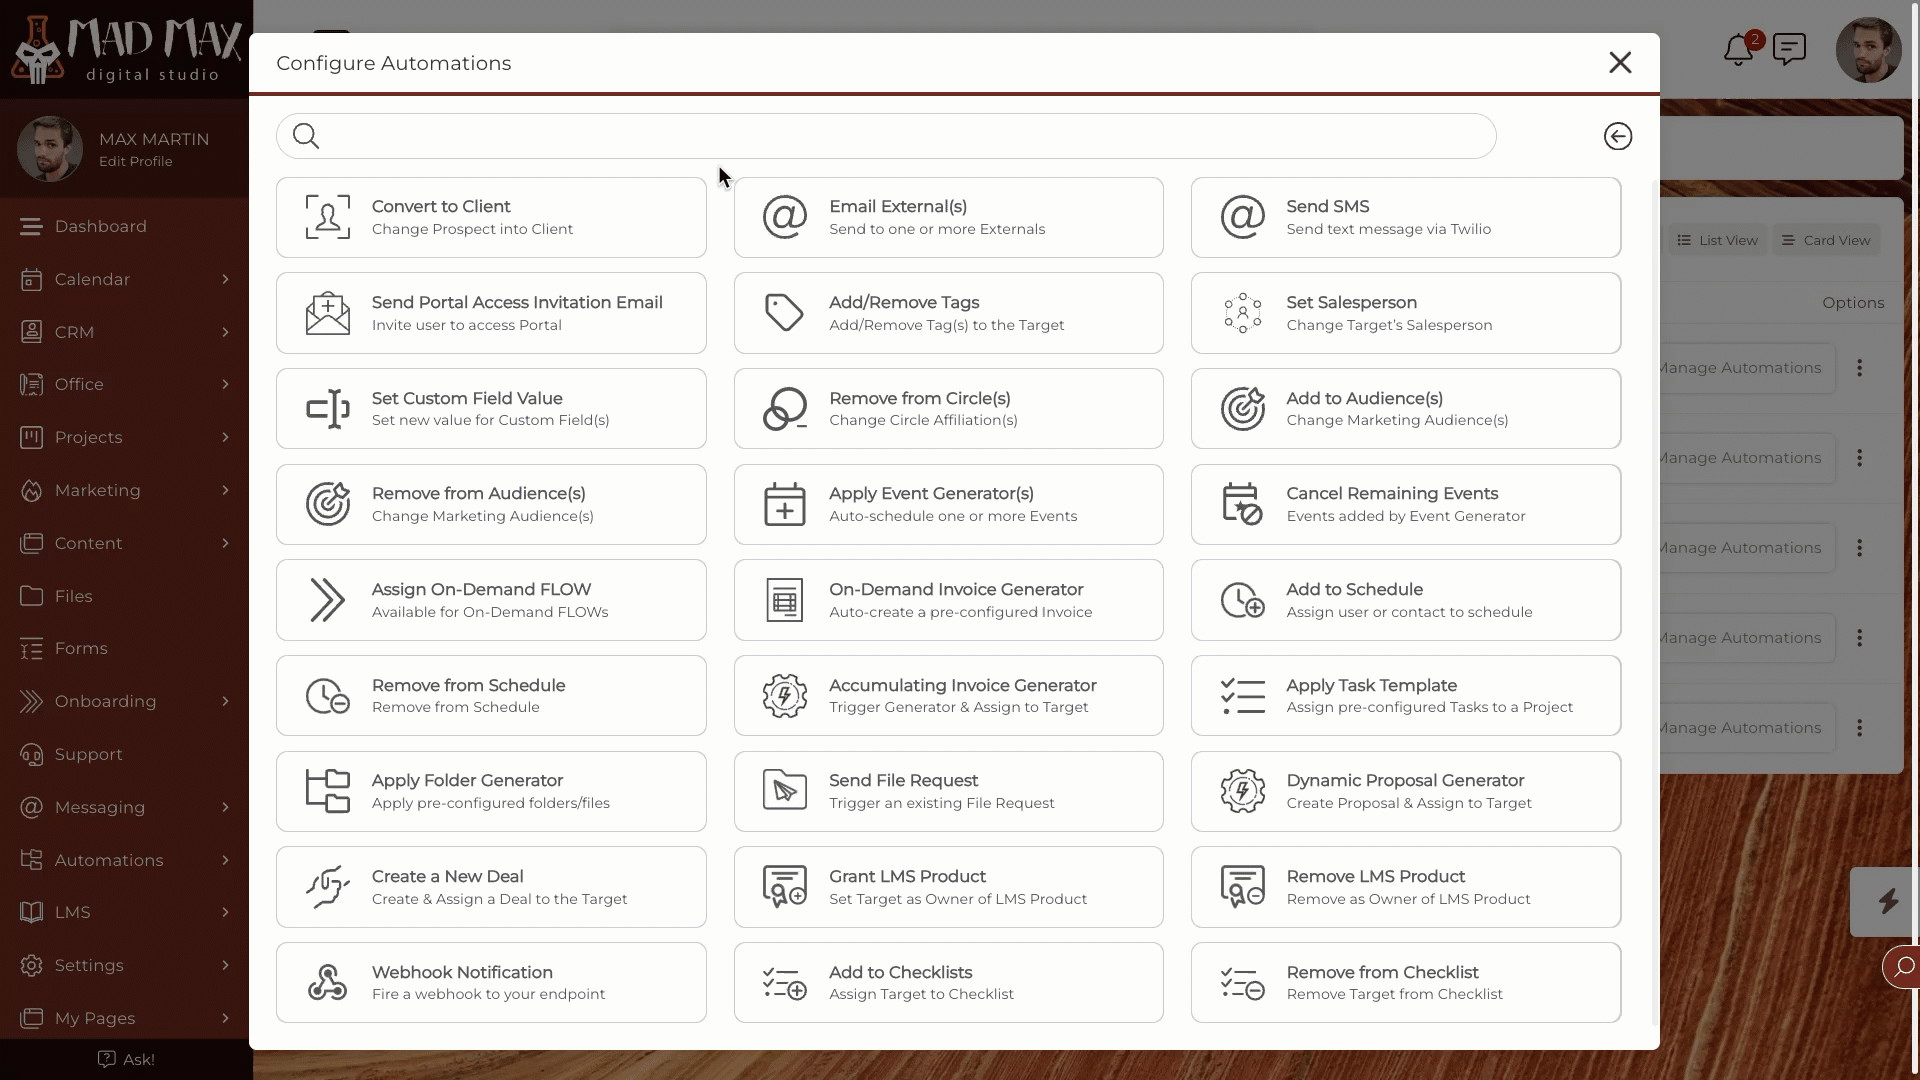This screenshot has width=1920, height=1080.
Task: Select the On-Demand Invoice Generator icon
Action: tap(785, 600)
